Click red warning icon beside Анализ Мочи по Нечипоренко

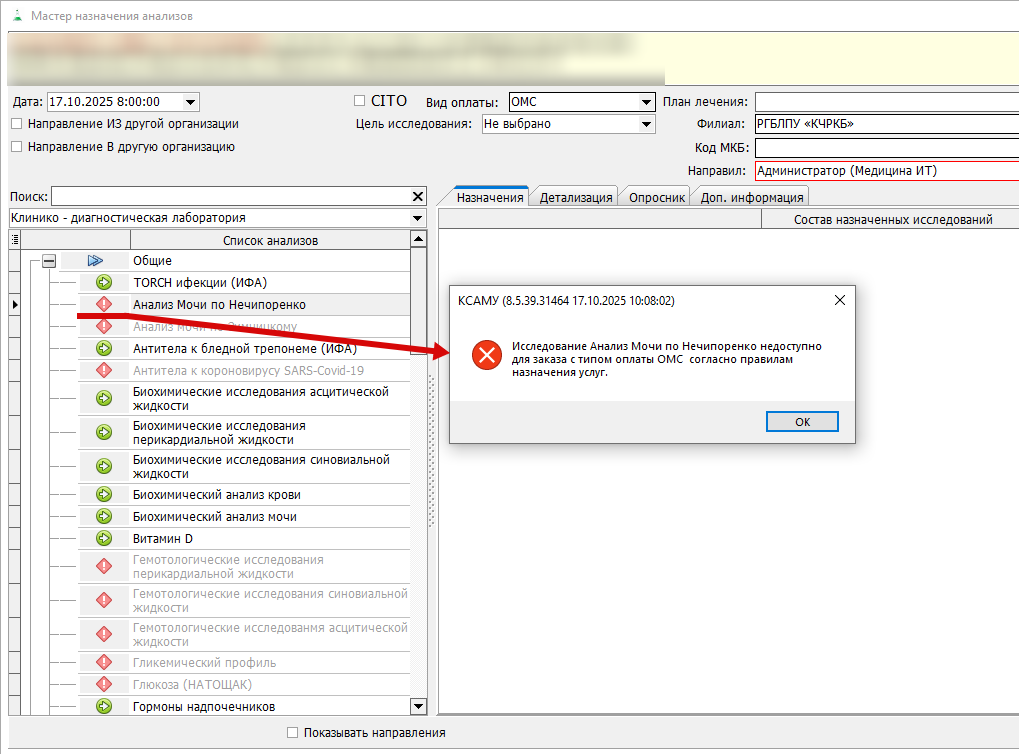click(x=103, y=304)
